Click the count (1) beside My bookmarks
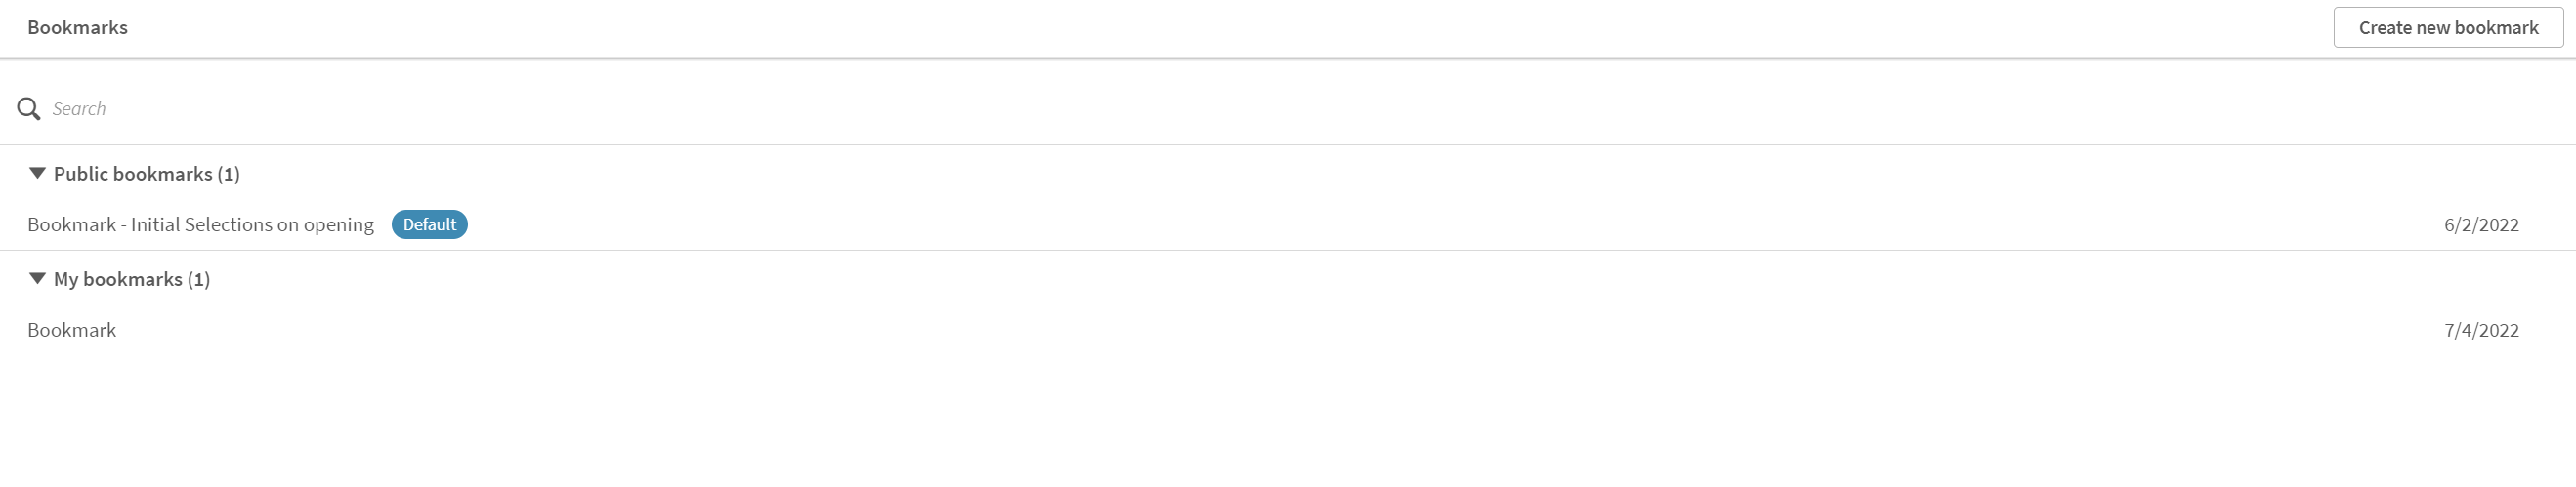The width and height of the screenshot is (2576, 487). click(199, 279)
